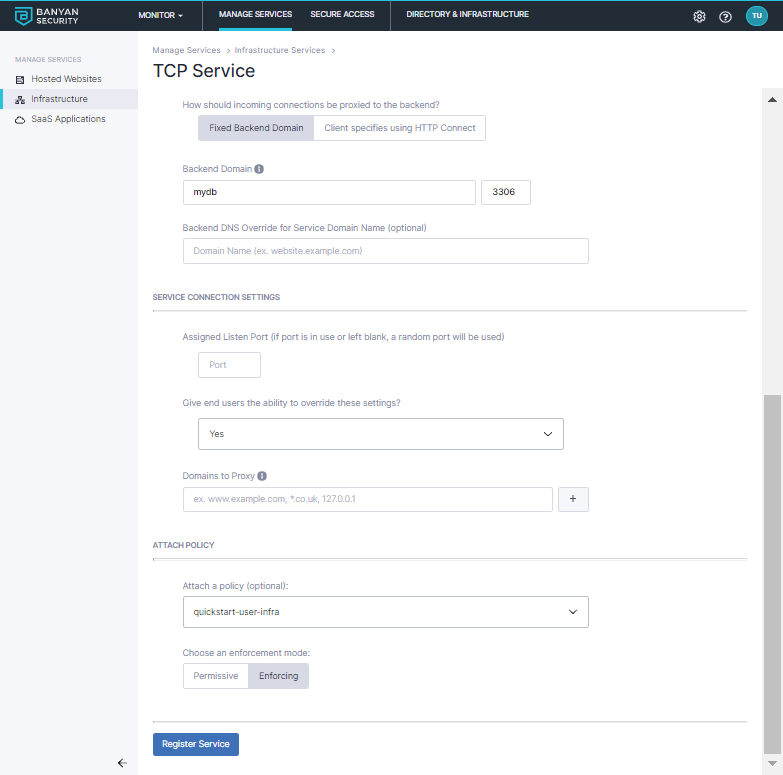
Task: Select Fixed Backend Domain option
Action: (256, 128)
